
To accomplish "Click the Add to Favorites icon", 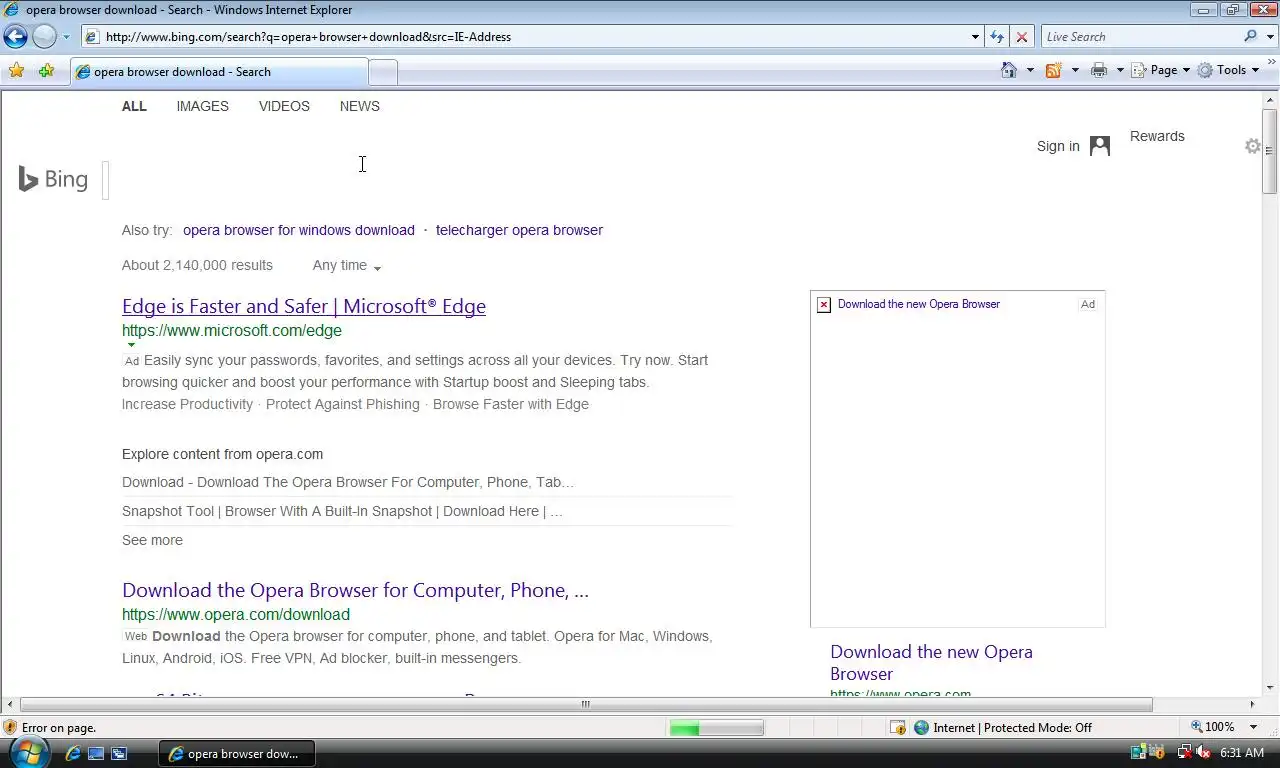I will tap(46, 71).
